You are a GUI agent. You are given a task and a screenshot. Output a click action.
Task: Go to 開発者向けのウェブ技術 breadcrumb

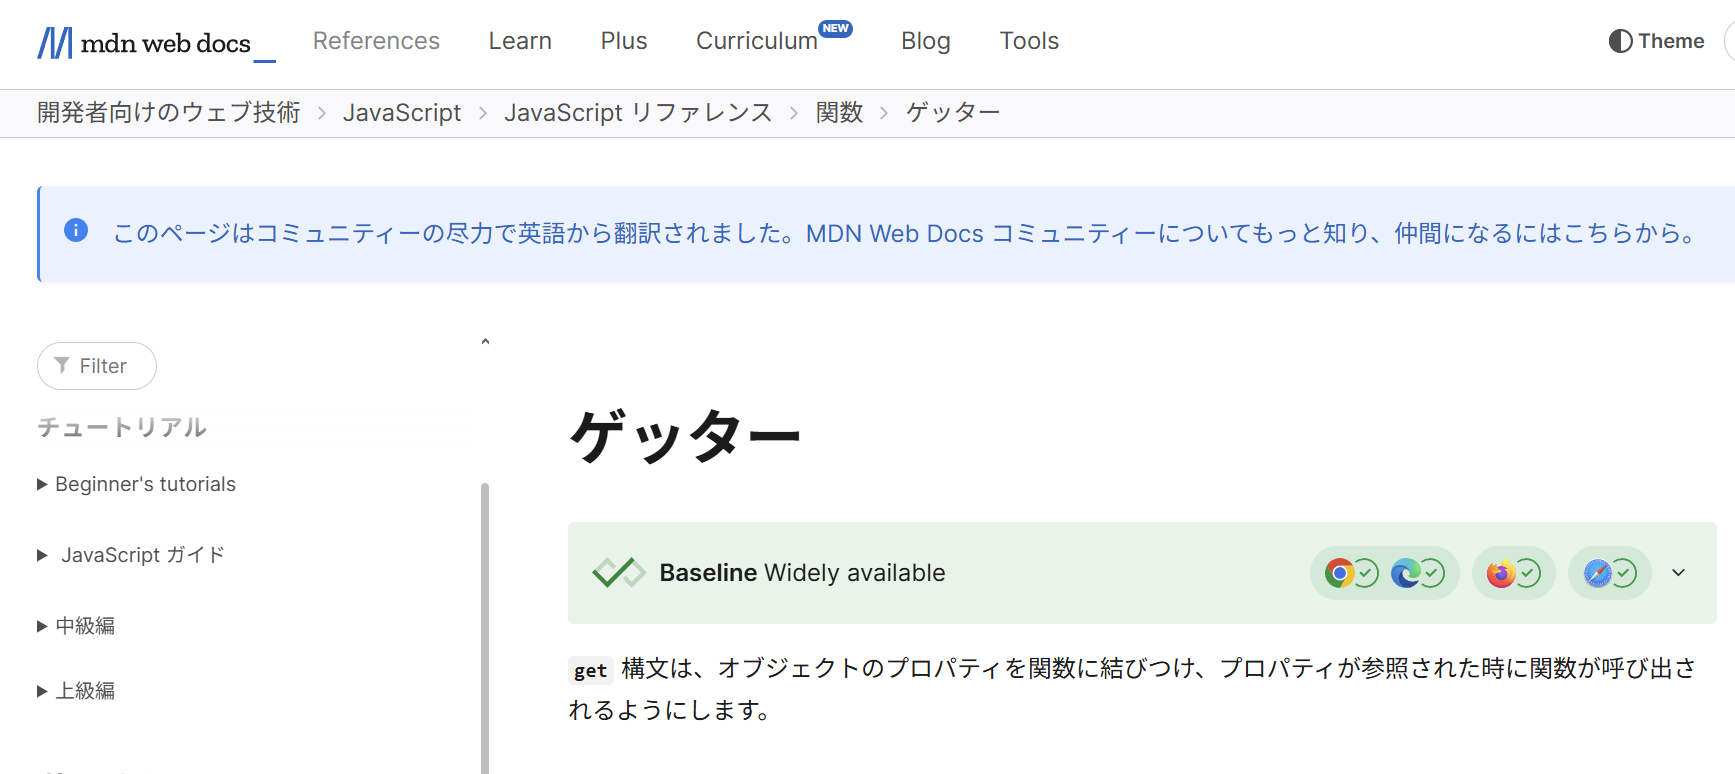pos(169,113)
